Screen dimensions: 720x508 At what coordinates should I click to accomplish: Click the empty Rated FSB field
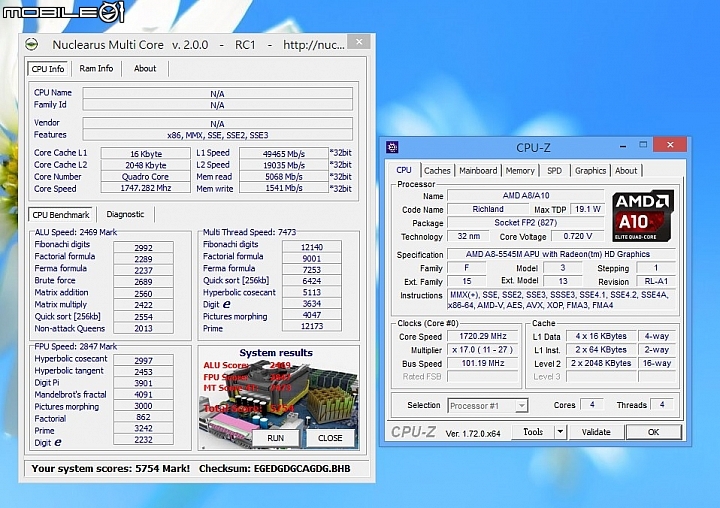click(x=483, y=377)
